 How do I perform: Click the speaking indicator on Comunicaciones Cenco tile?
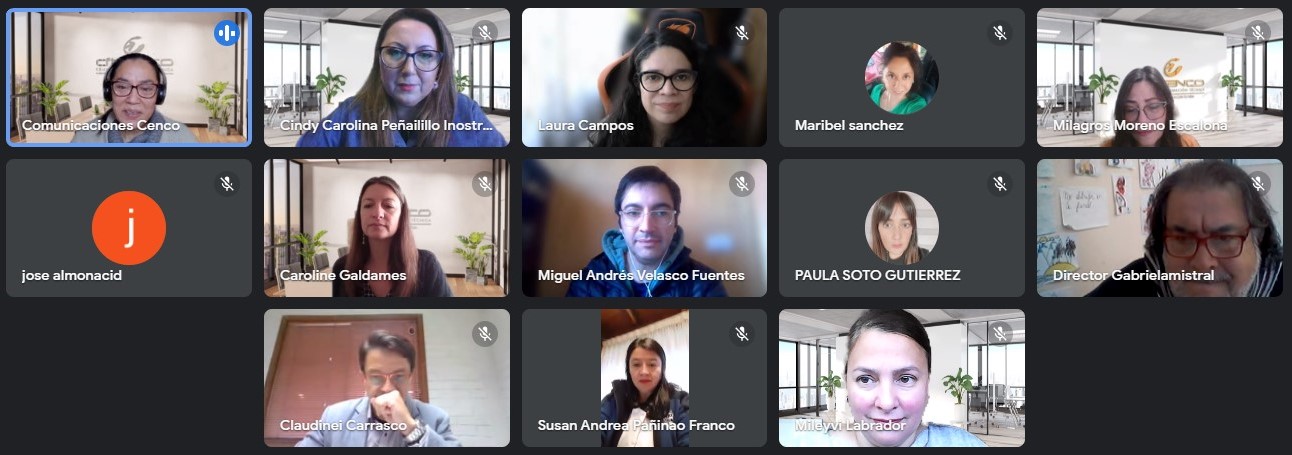pos(227,33)
